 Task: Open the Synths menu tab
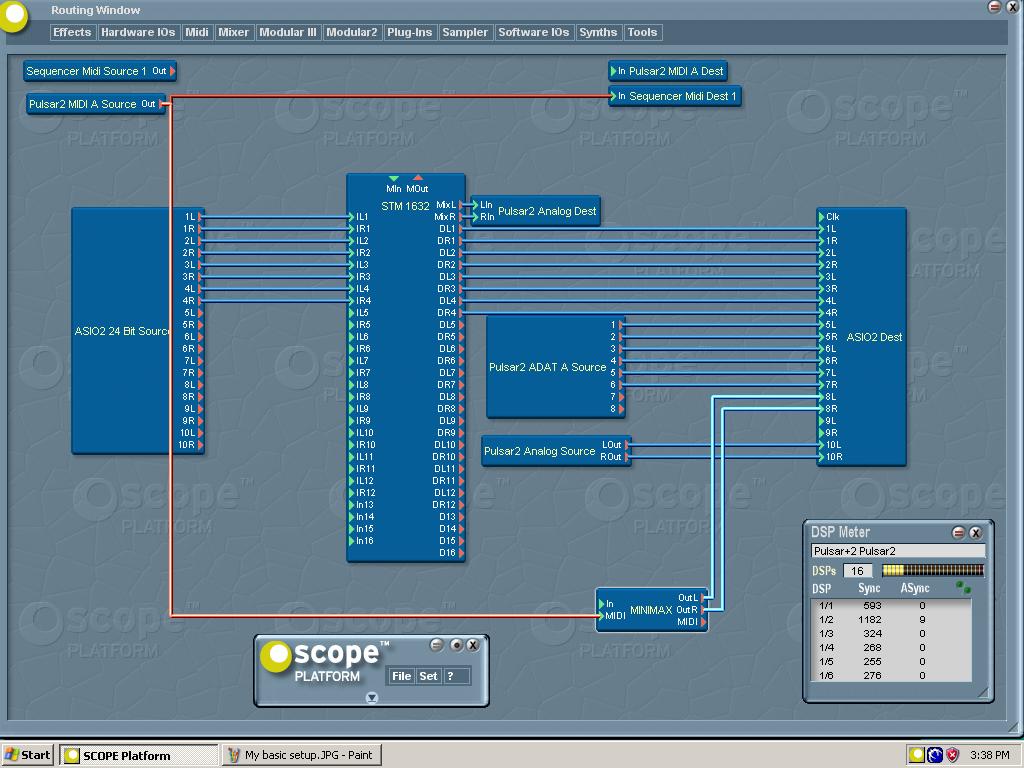click(x=598, y=32)
